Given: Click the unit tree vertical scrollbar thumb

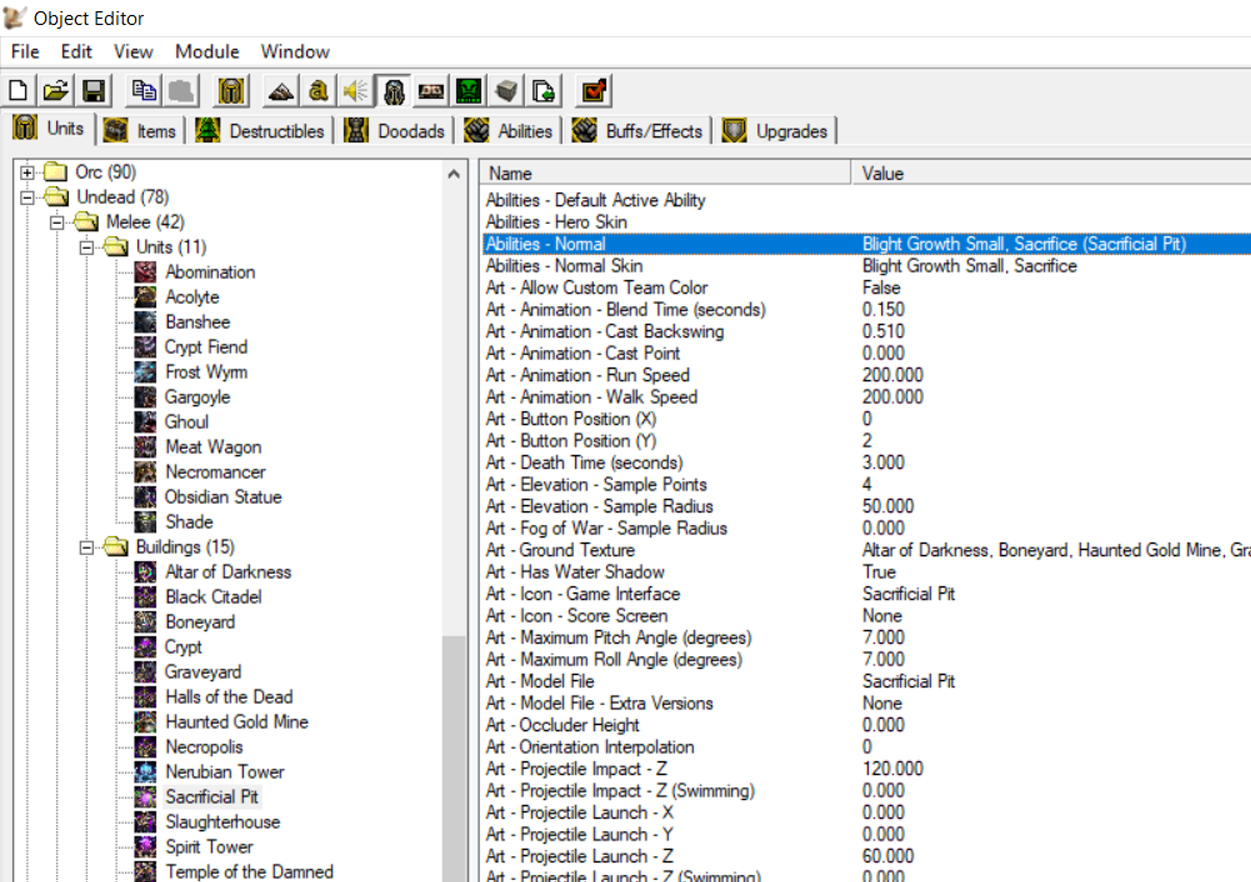Looking at the screenshot, I should (454, 758).
